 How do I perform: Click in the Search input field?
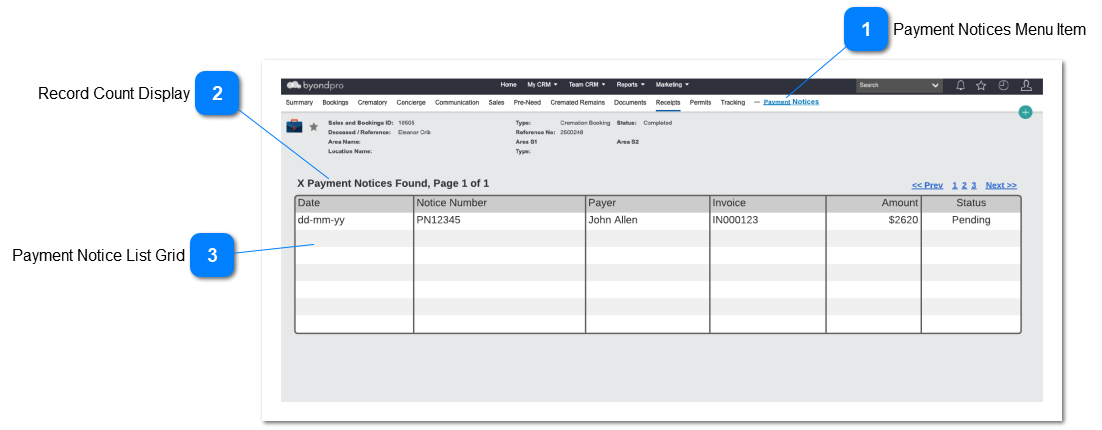(x=890, y=85)
